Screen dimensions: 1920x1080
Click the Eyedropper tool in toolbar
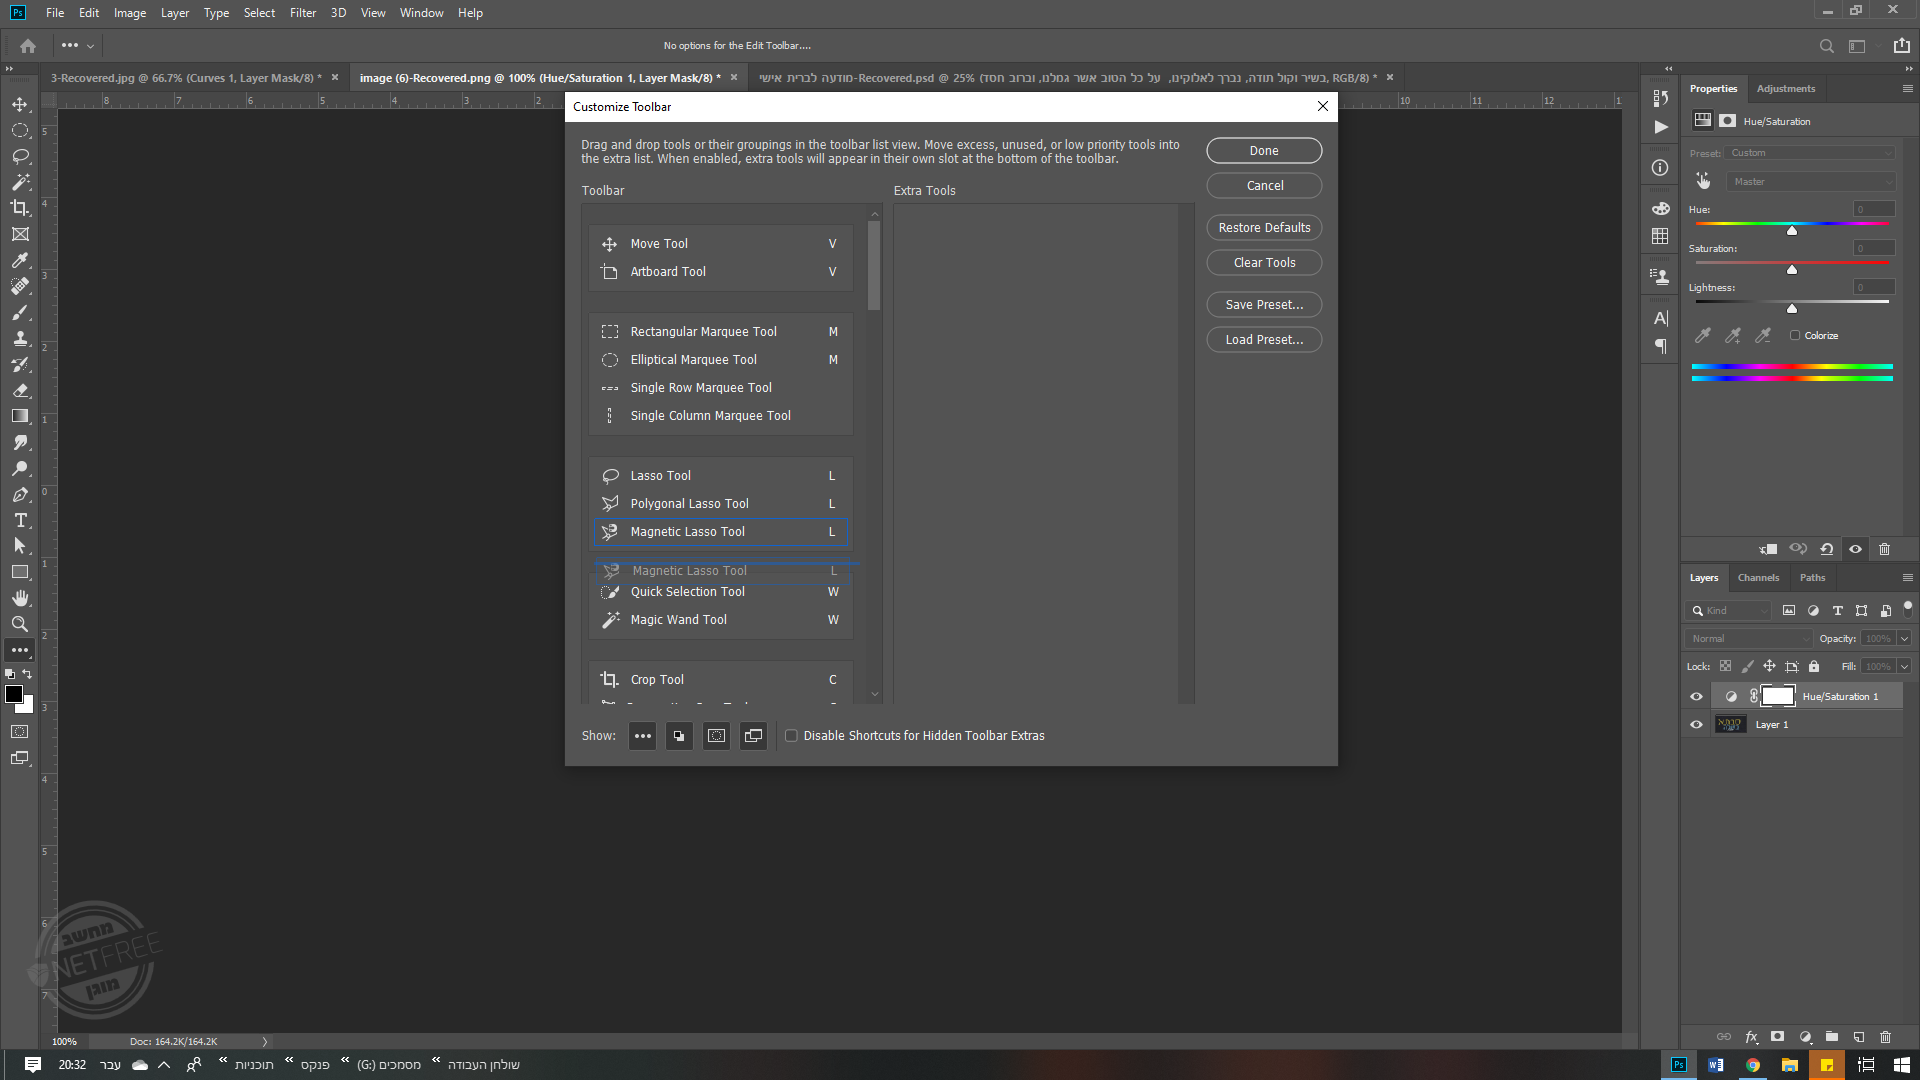pos(20,260)
